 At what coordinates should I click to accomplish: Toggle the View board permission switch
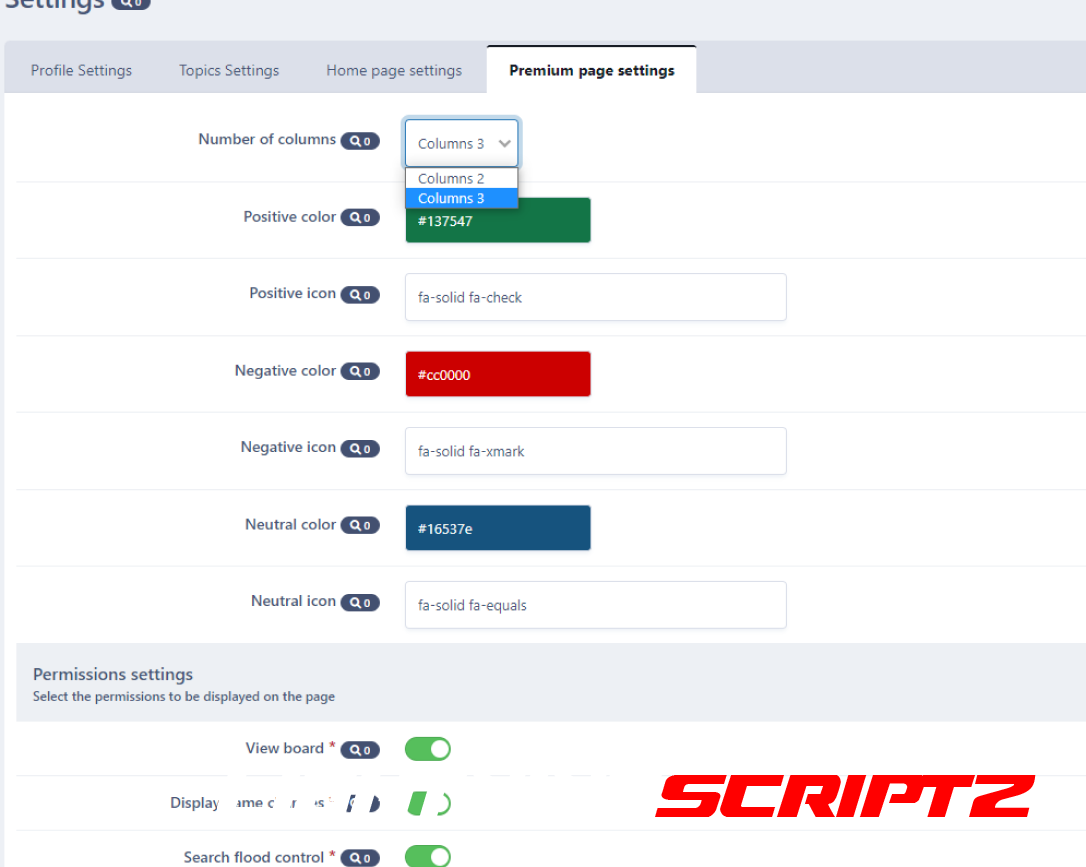428,749
